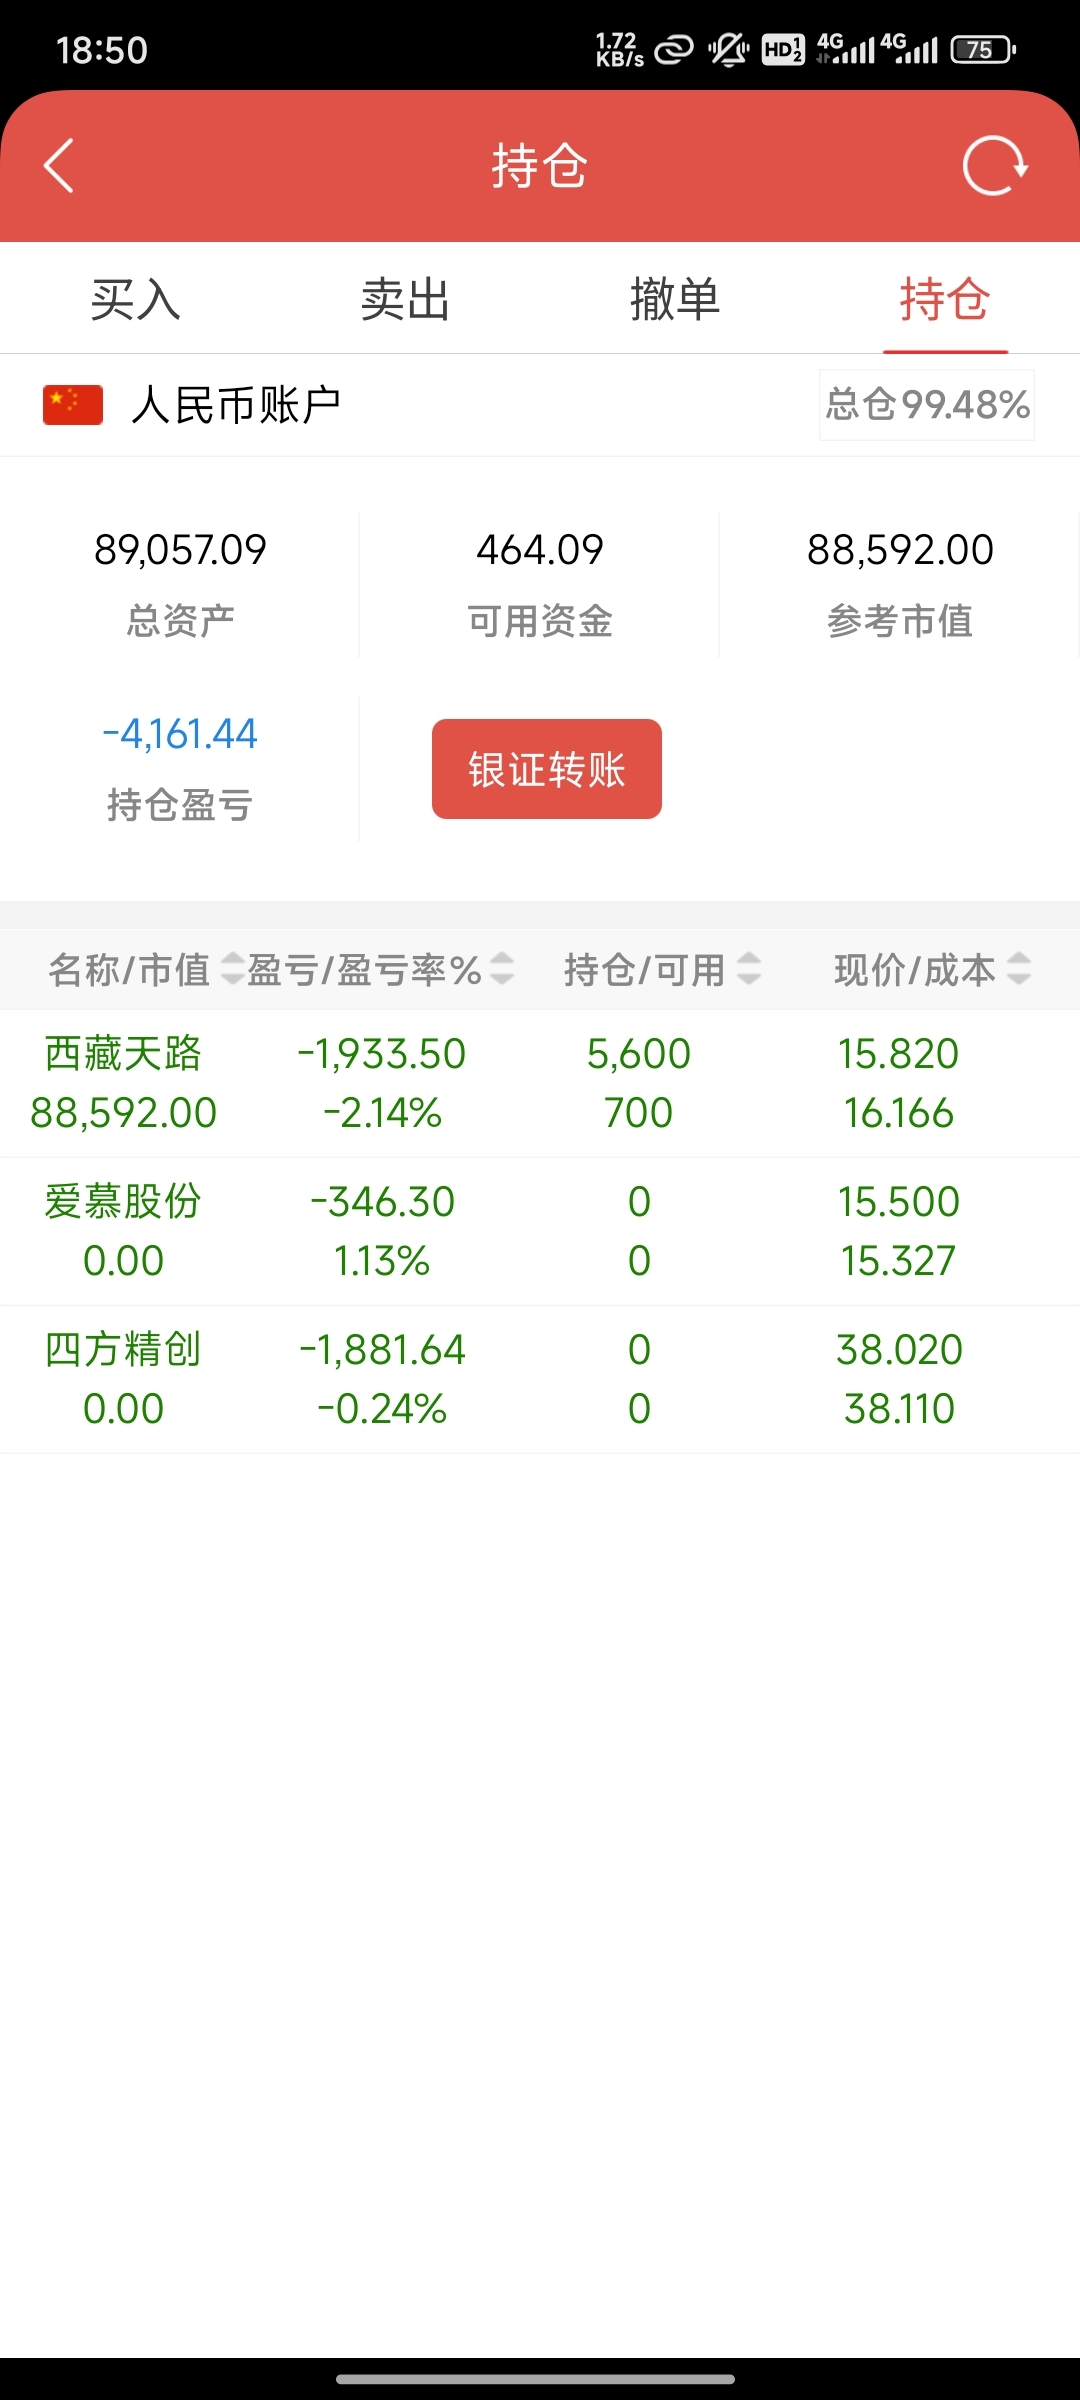This screenshot has height=2400, width=1080.
Task: Sort by 现价/成本 column arrows
Action: pos(1019,969)
